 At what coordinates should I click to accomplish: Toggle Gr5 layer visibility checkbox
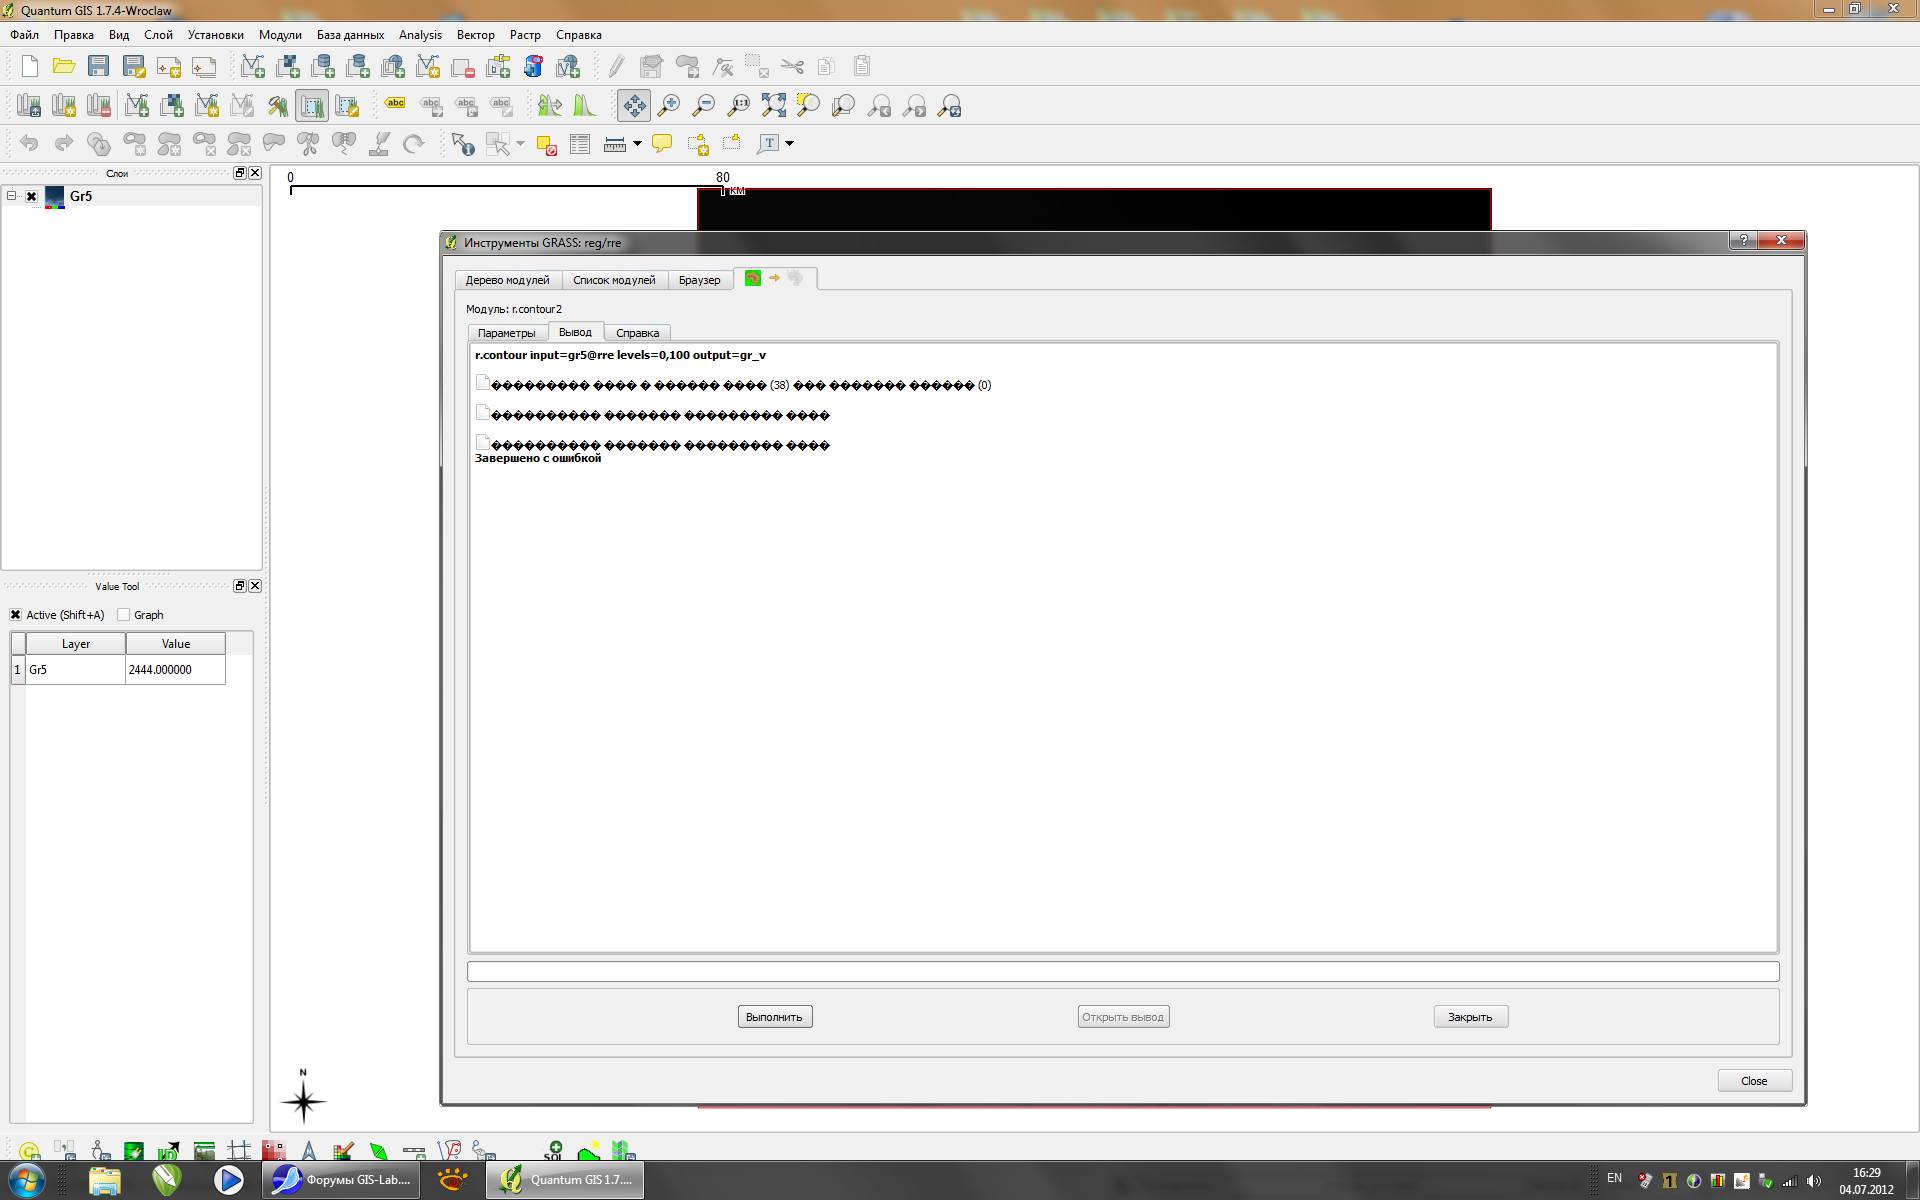31,197
